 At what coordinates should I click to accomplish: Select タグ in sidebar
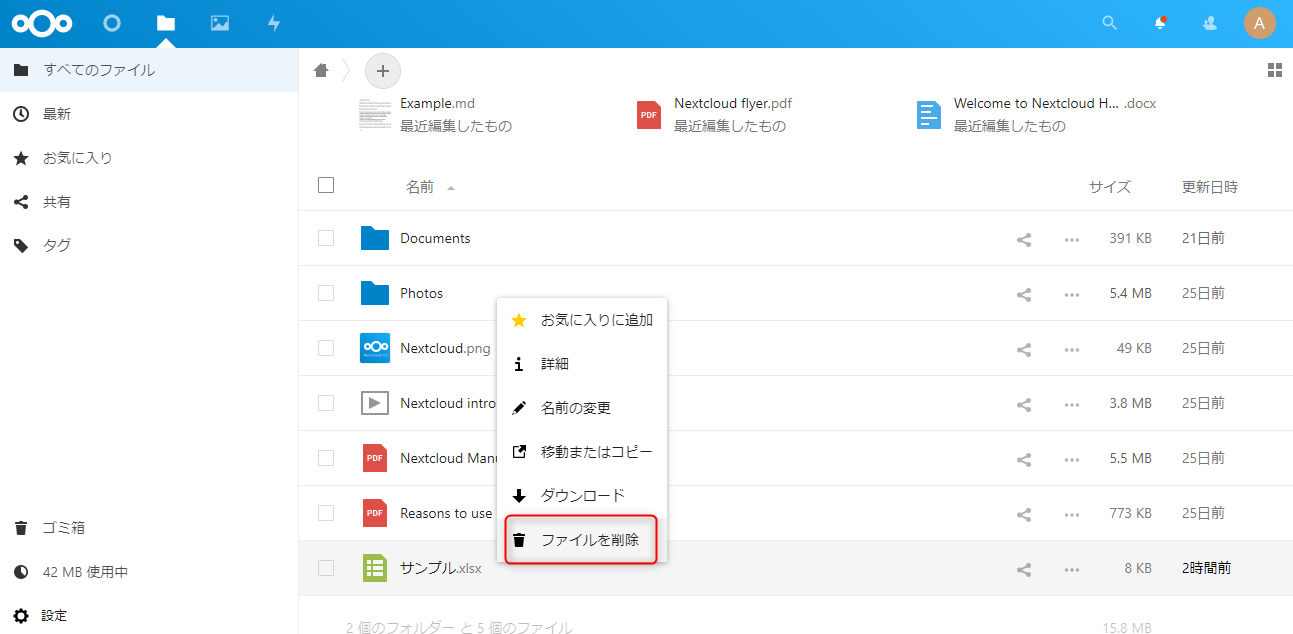149,246
